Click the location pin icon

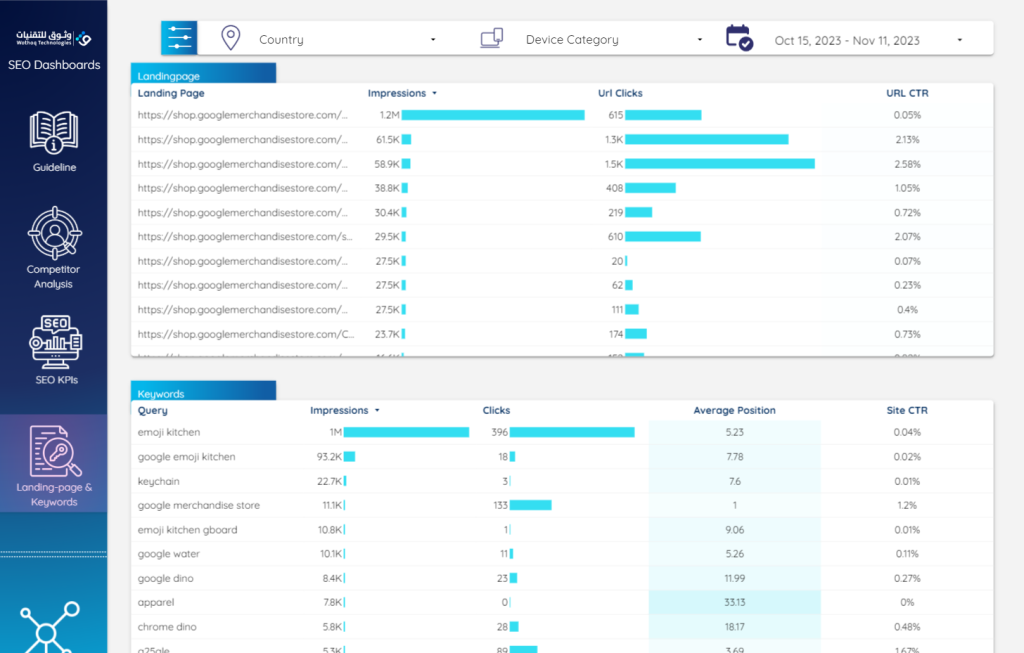click(x=231, y=39)
